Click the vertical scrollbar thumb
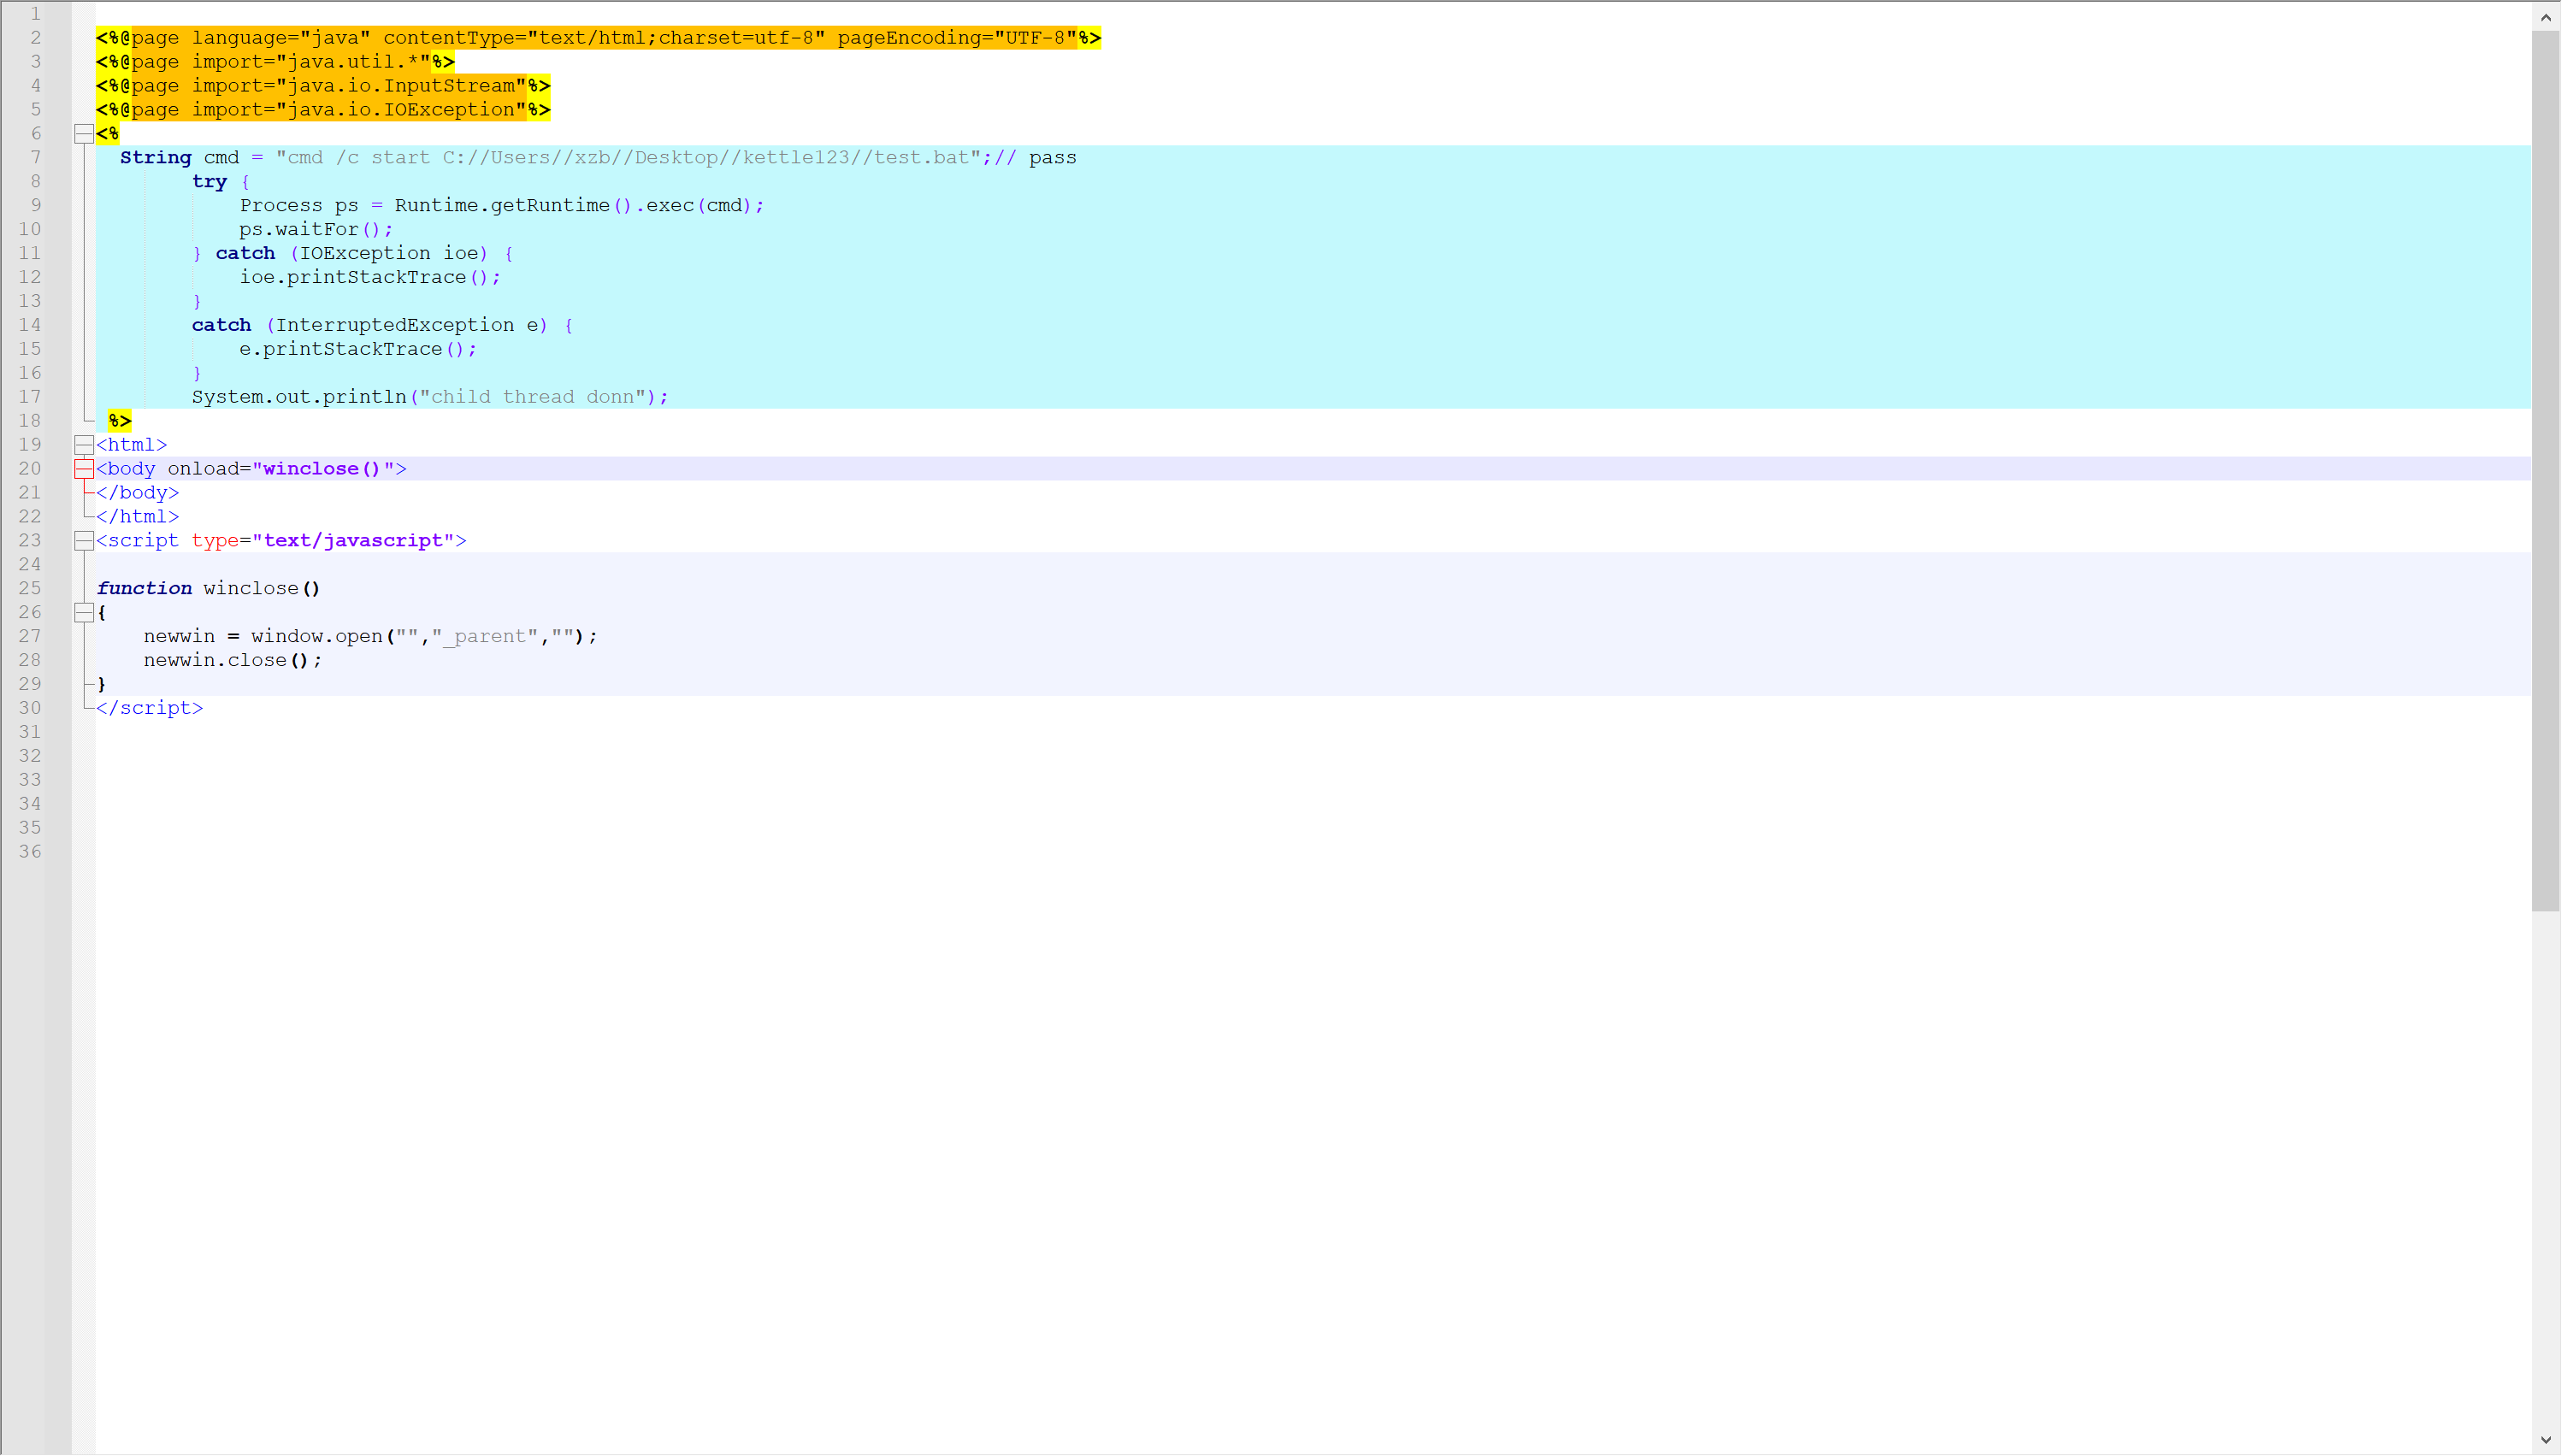The image size is (2562, 1456). pos(2546,471)
